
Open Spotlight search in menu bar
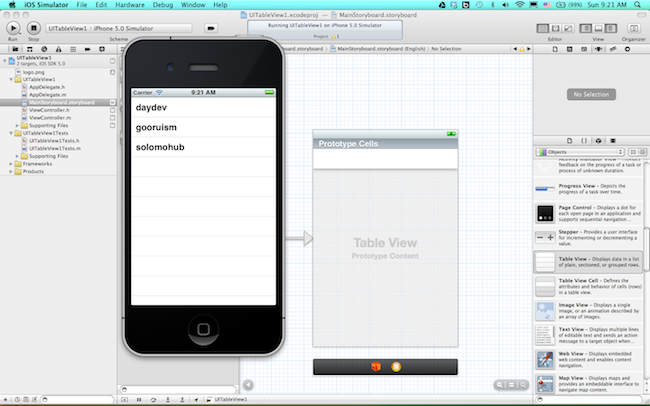point(638,5)
